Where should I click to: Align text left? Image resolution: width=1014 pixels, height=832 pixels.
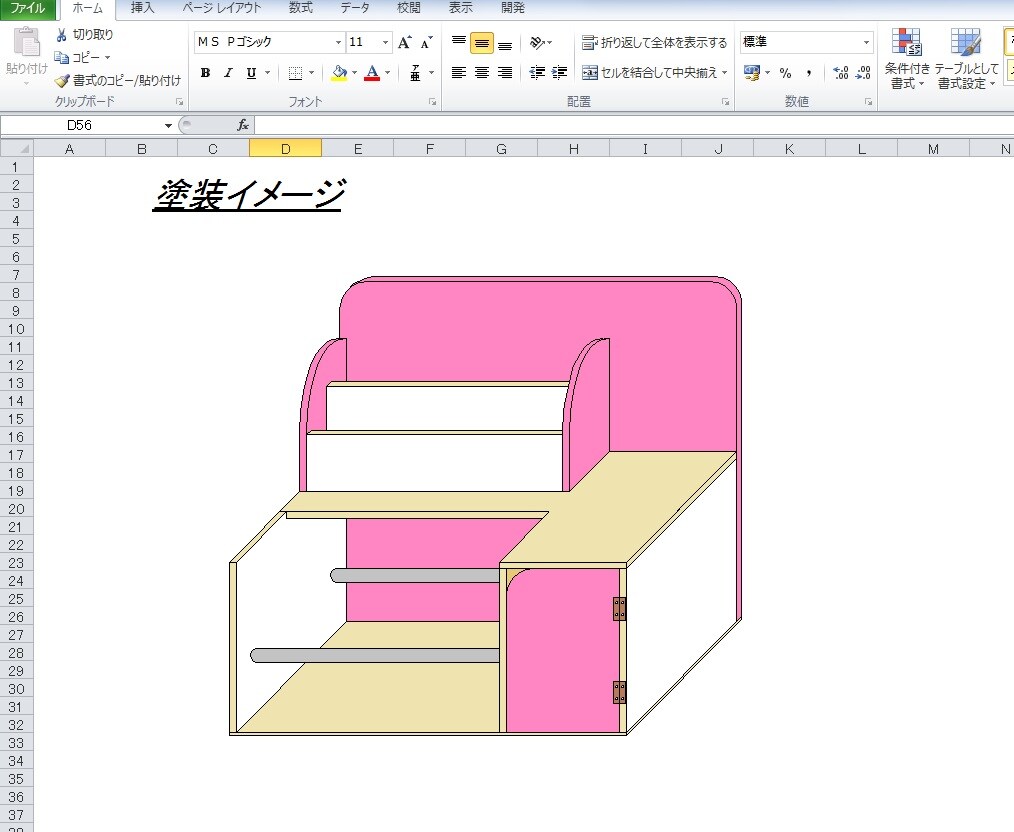pyautogui.click(x=458, y=72)
